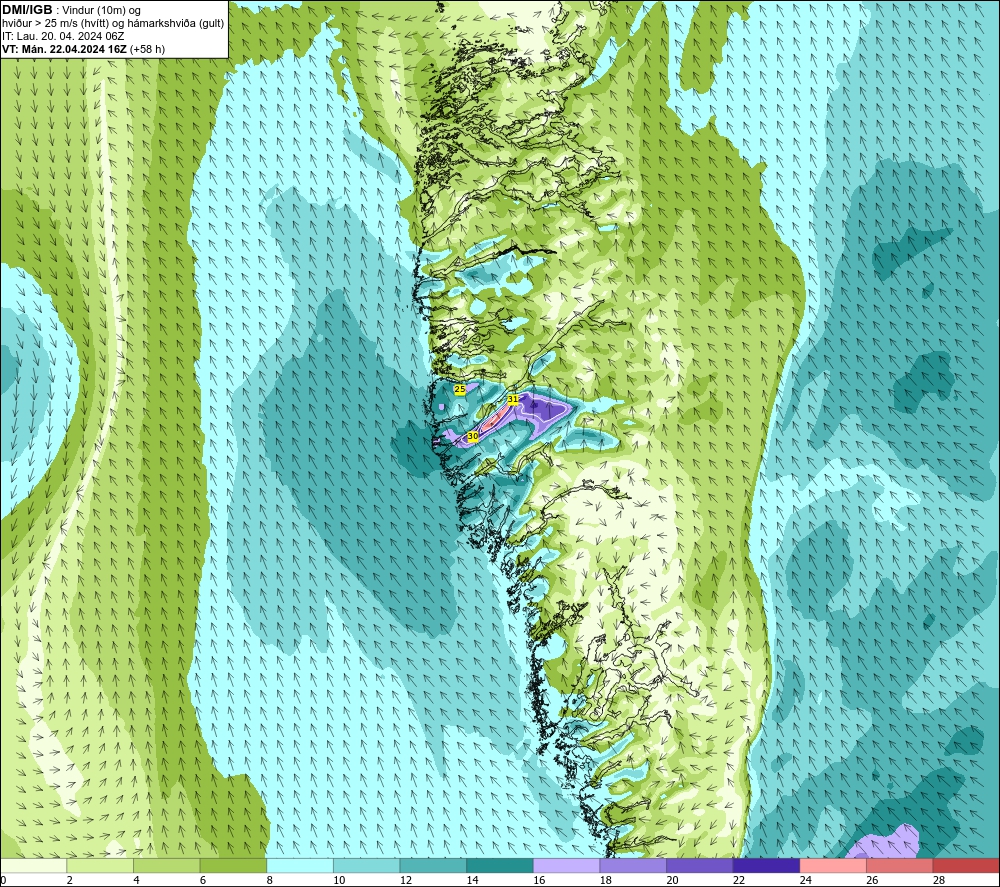Click the 8–10 m/s light cyan scale swatch

[x=300, y=866]
